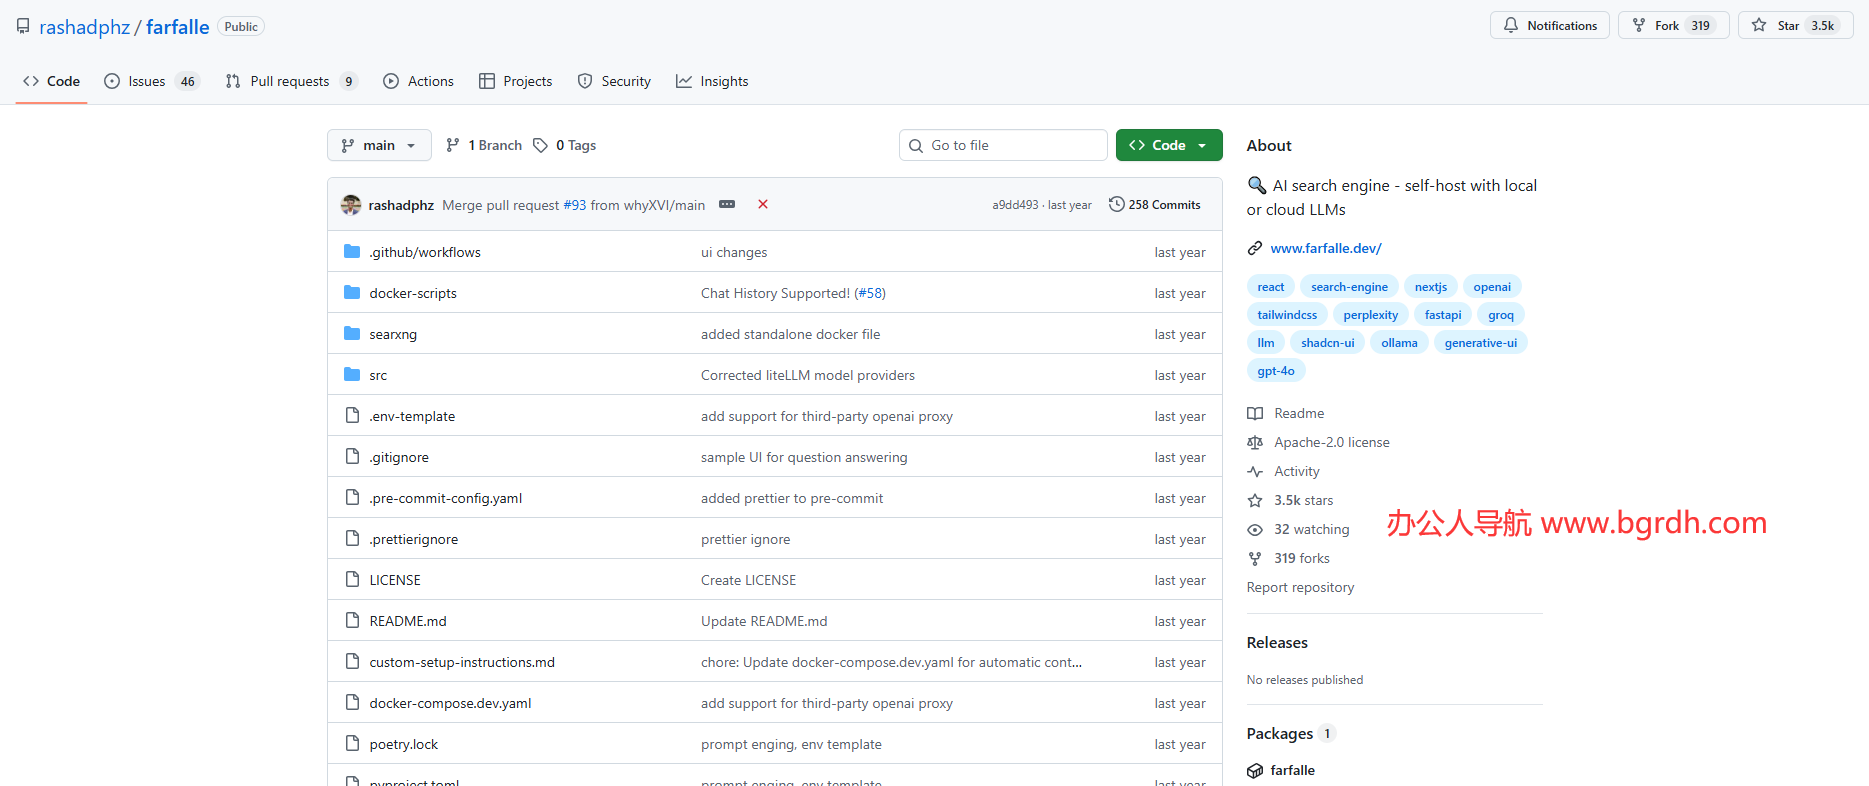Click the farfalle package icon
Viewport: 1869px width, 786px height.
1255,771
